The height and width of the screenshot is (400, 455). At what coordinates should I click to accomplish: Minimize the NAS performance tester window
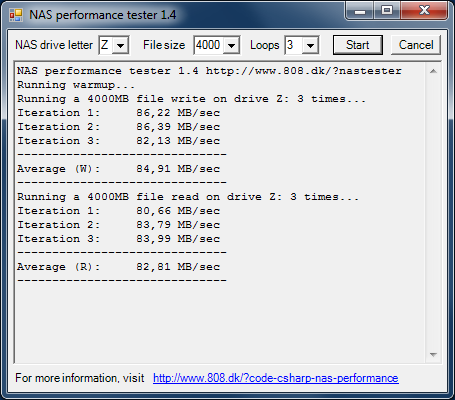(360, 11)
